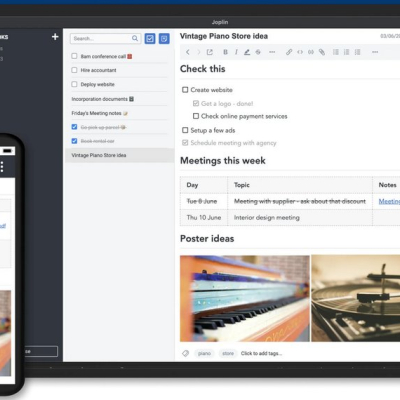Click the Search notes field
Image resolution: width=400 pixels, height=400 pixels.
[105, 39]
